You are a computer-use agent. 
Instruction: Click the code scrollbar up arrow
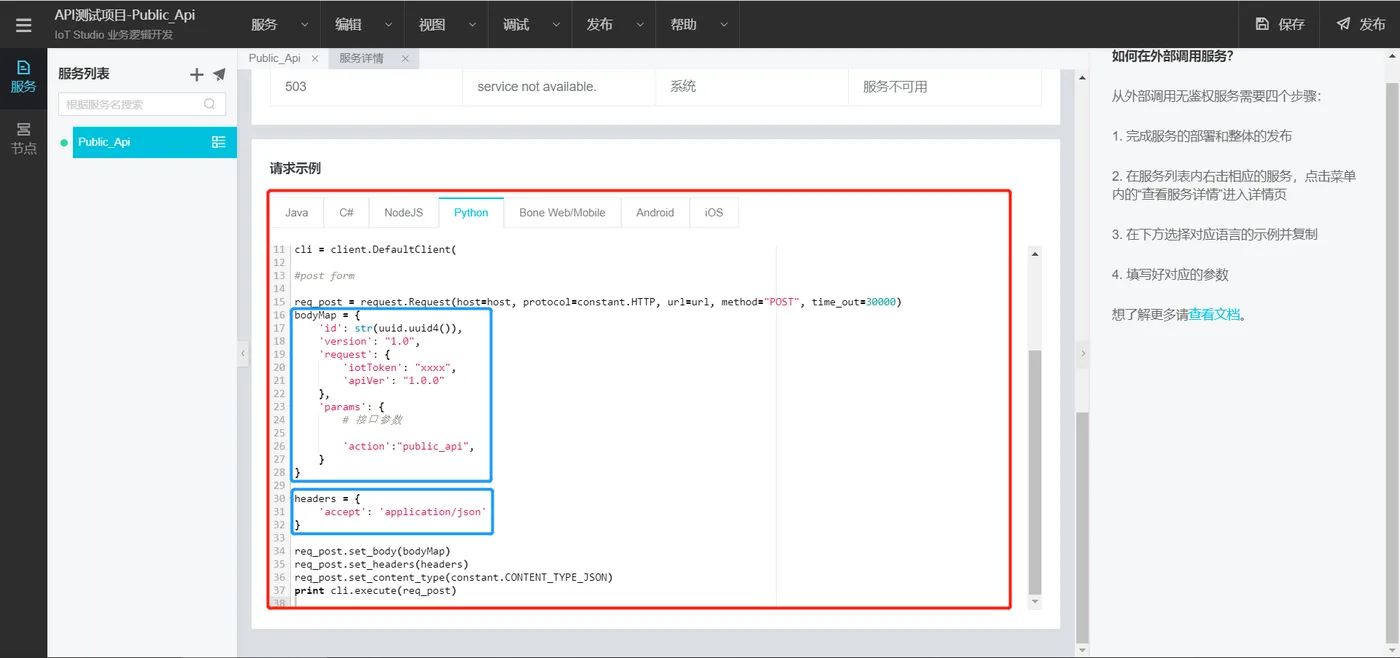coord(1034,254)
